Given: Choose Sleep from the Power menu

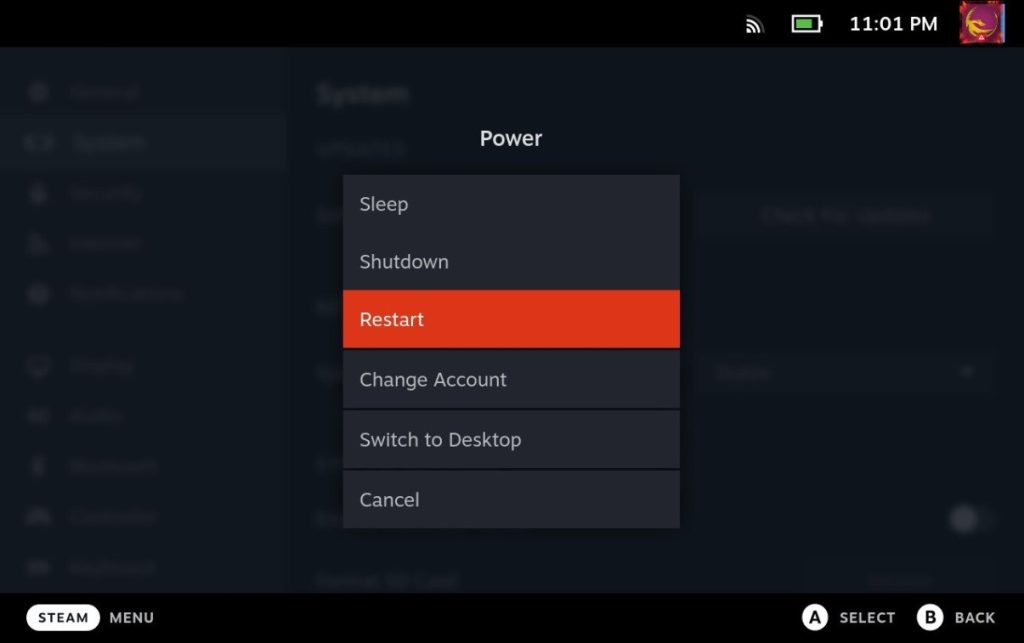Looking at the screenshot, I should (x=511, y=204).
